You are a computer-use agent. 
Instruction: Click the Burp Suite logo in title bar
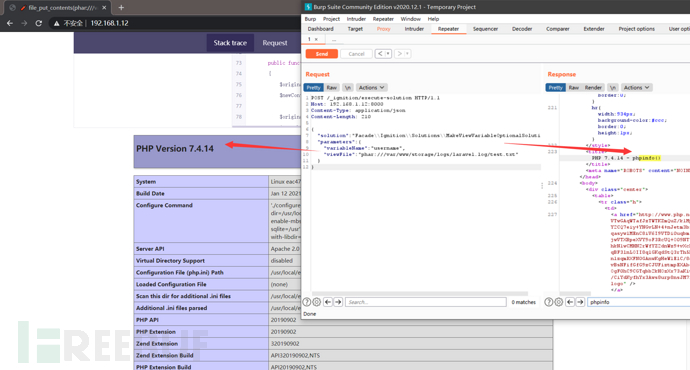coord(308,7)
